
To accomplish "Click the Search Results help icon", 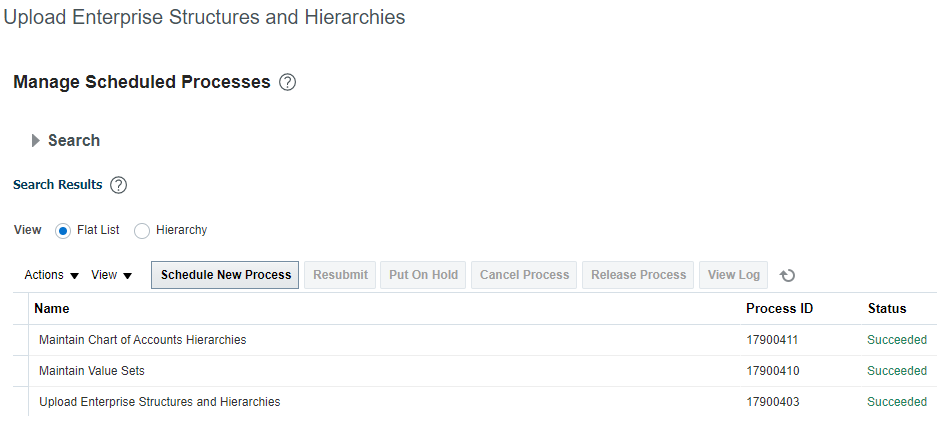I will click(x=119, y=185).
